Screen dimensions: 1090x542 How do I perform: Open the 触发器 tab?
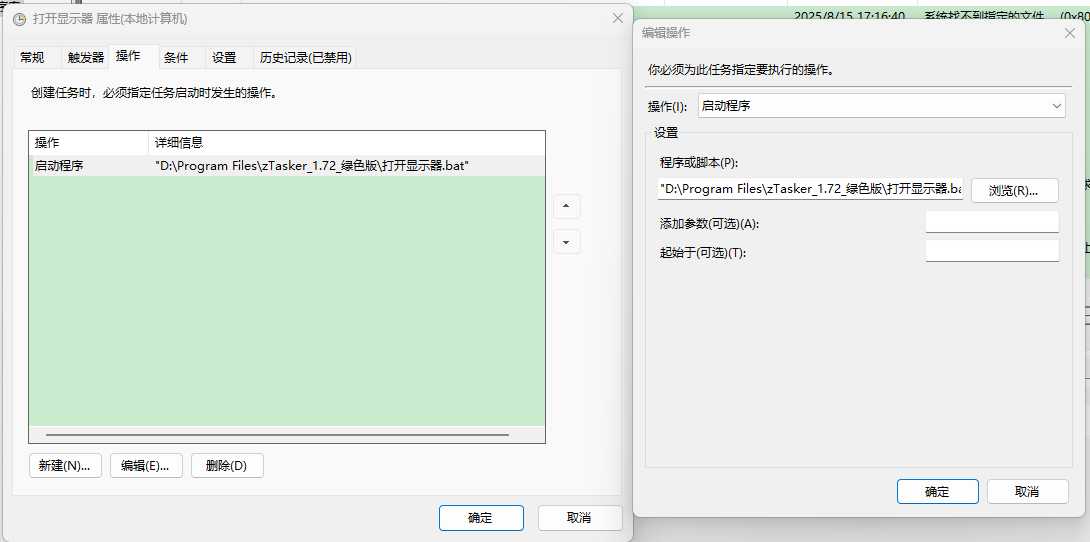86,58
